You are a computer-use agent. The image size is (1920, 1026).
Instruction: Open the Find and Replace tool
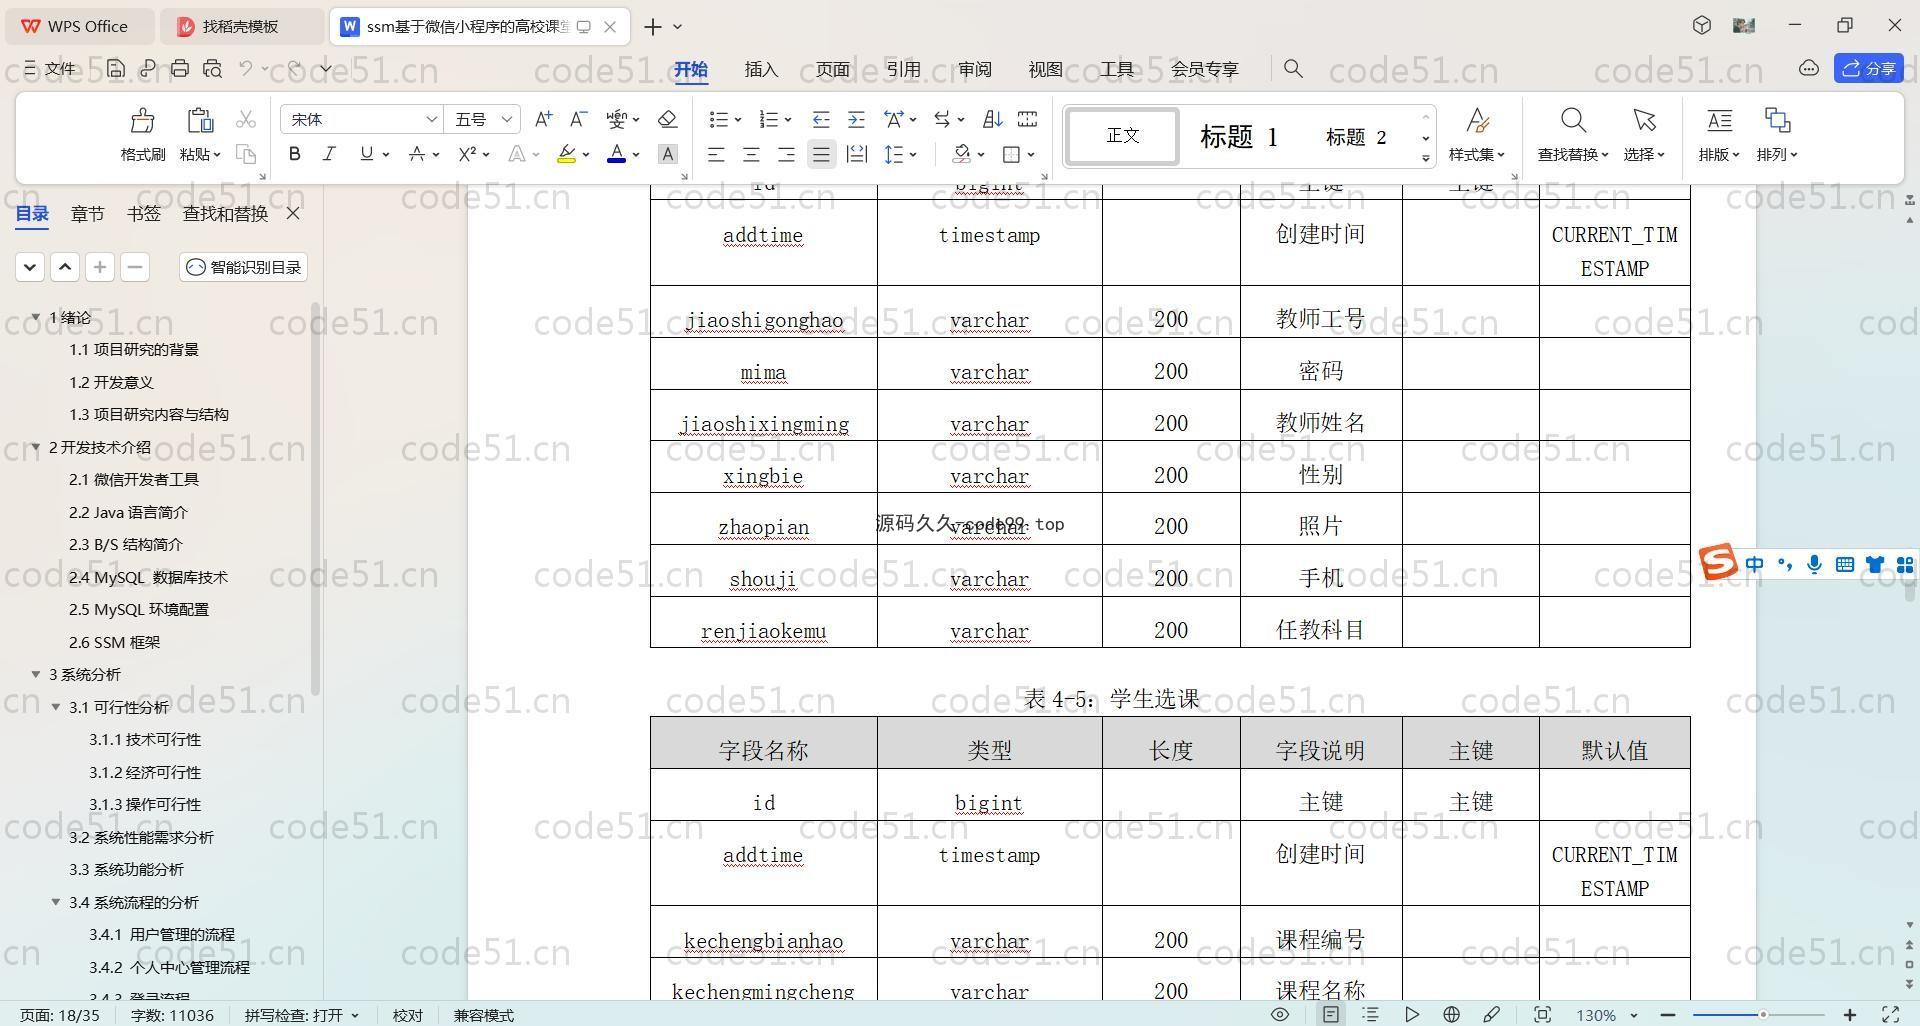(x=1573, y=134)
